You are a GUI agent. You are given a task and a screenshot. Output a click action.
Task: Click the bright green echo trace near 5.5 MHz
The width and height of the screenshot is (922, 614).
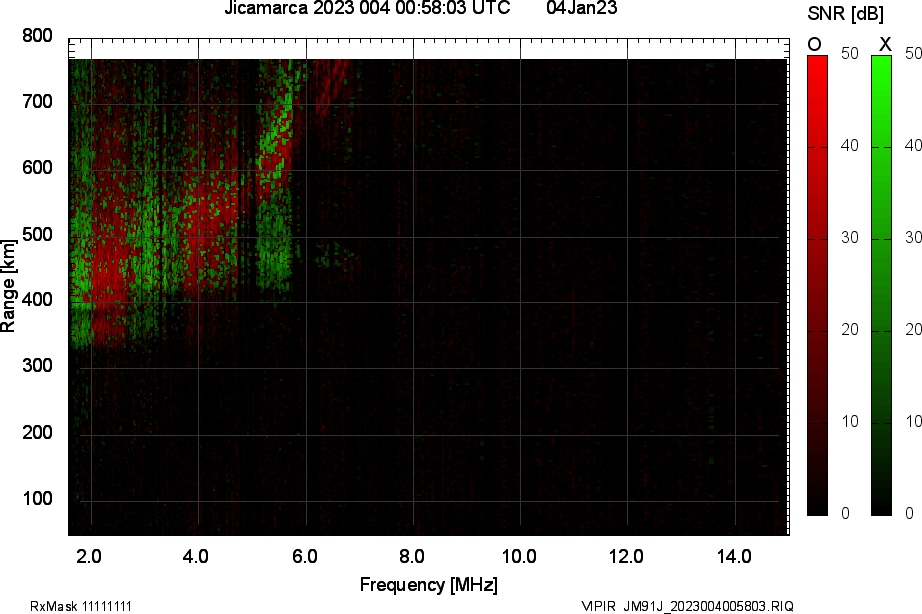(278, 135)
